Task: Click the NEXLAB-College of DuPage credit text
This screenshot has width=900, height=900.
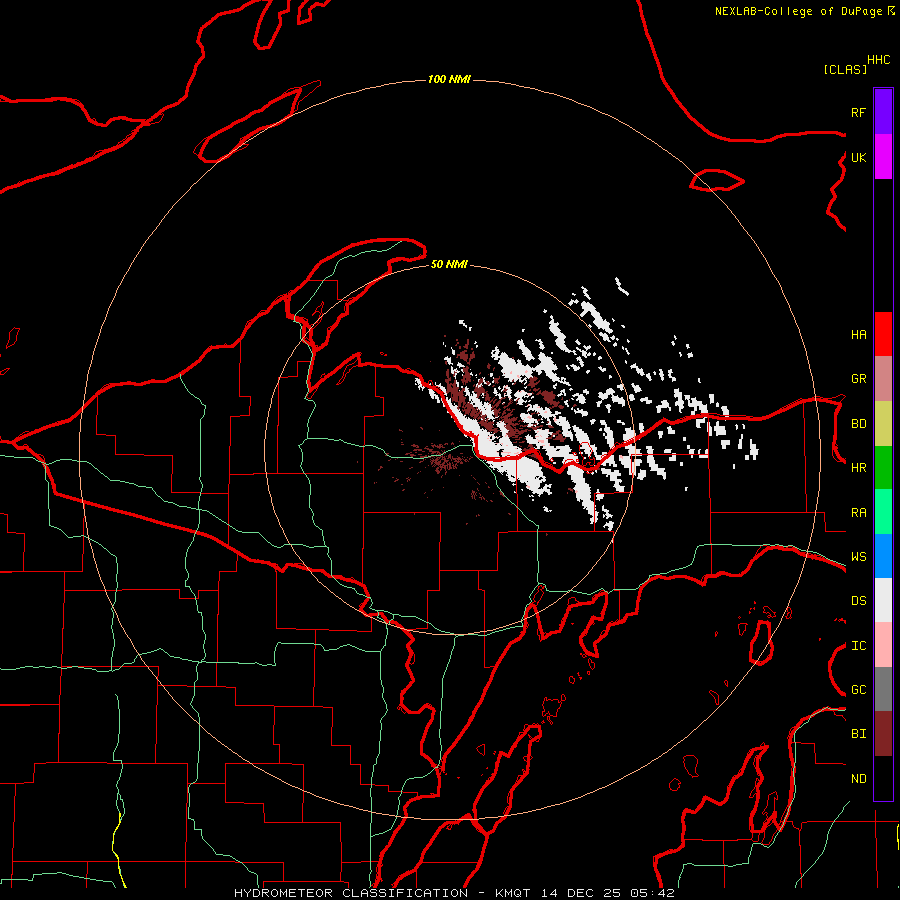Action: [798, 11]
